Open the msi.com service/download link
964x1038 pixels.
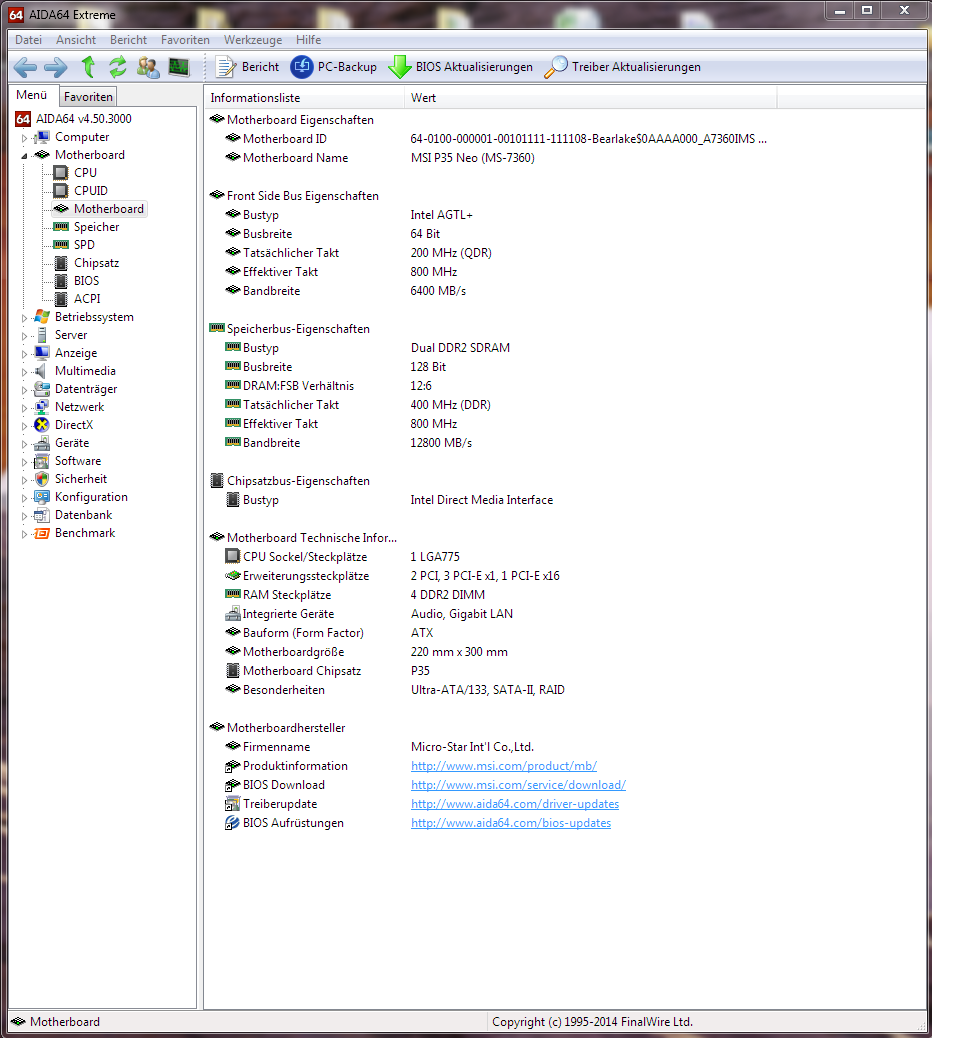[x=518, y=785]
